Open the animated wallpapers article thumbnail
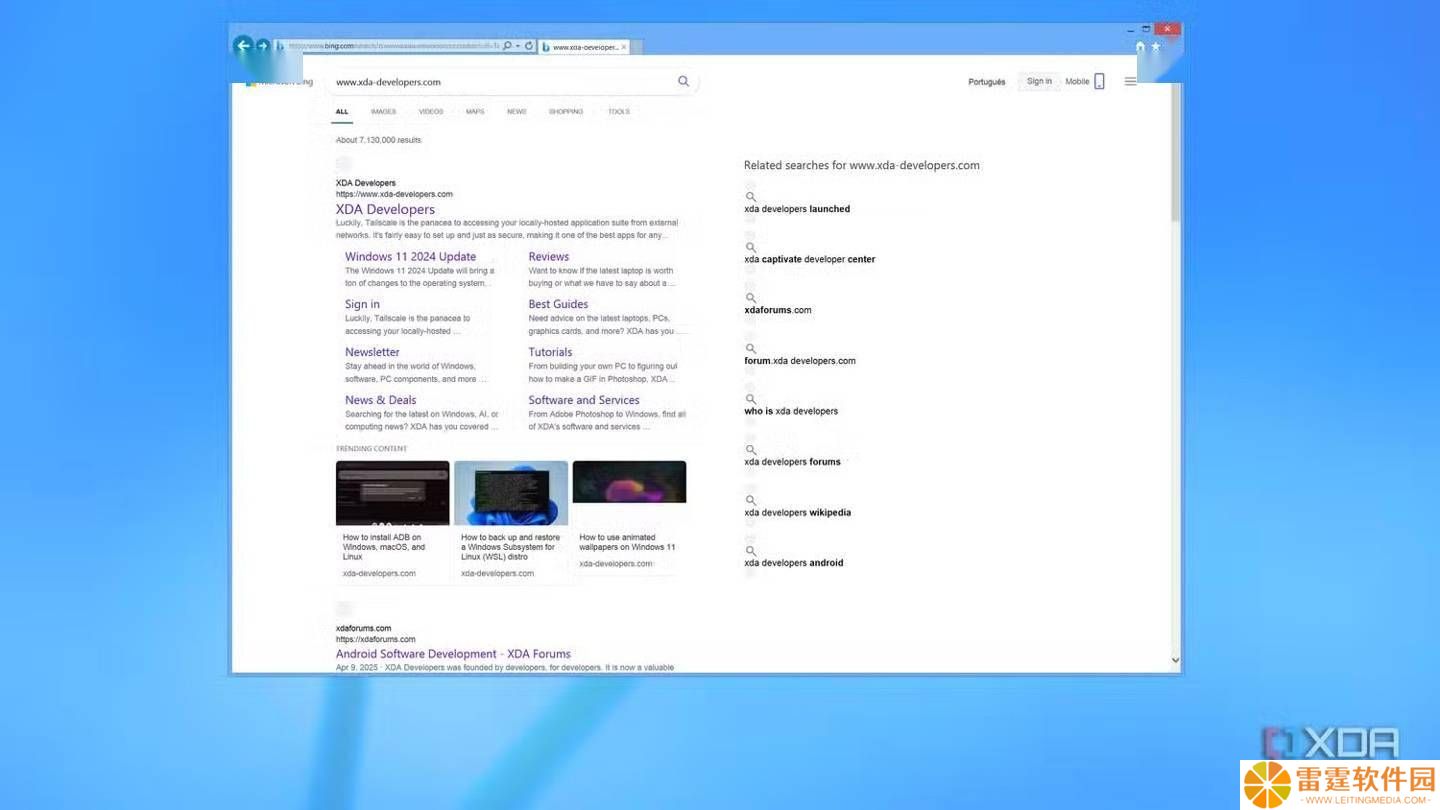This screenshot has width=1440, height=810. (x=629, y=482)
